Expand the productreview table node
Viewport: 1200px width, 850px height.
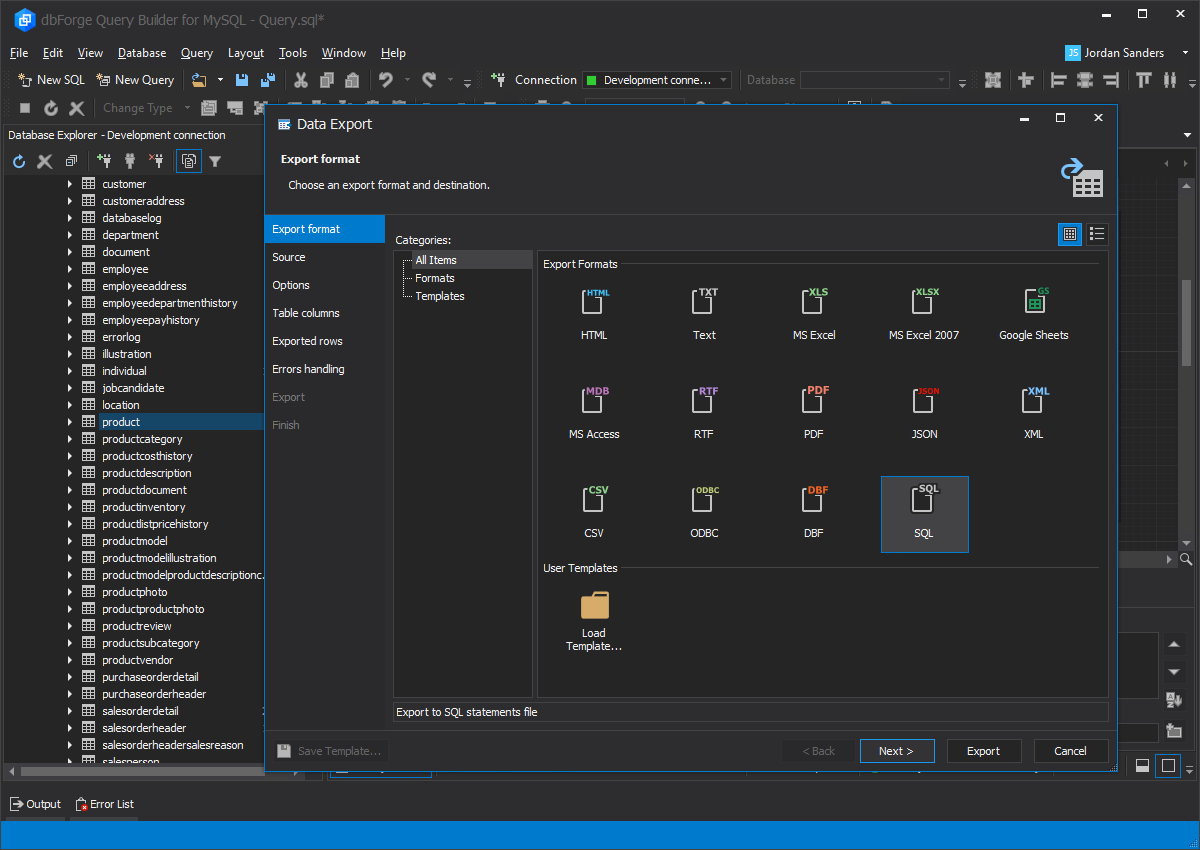coord(70,626)
